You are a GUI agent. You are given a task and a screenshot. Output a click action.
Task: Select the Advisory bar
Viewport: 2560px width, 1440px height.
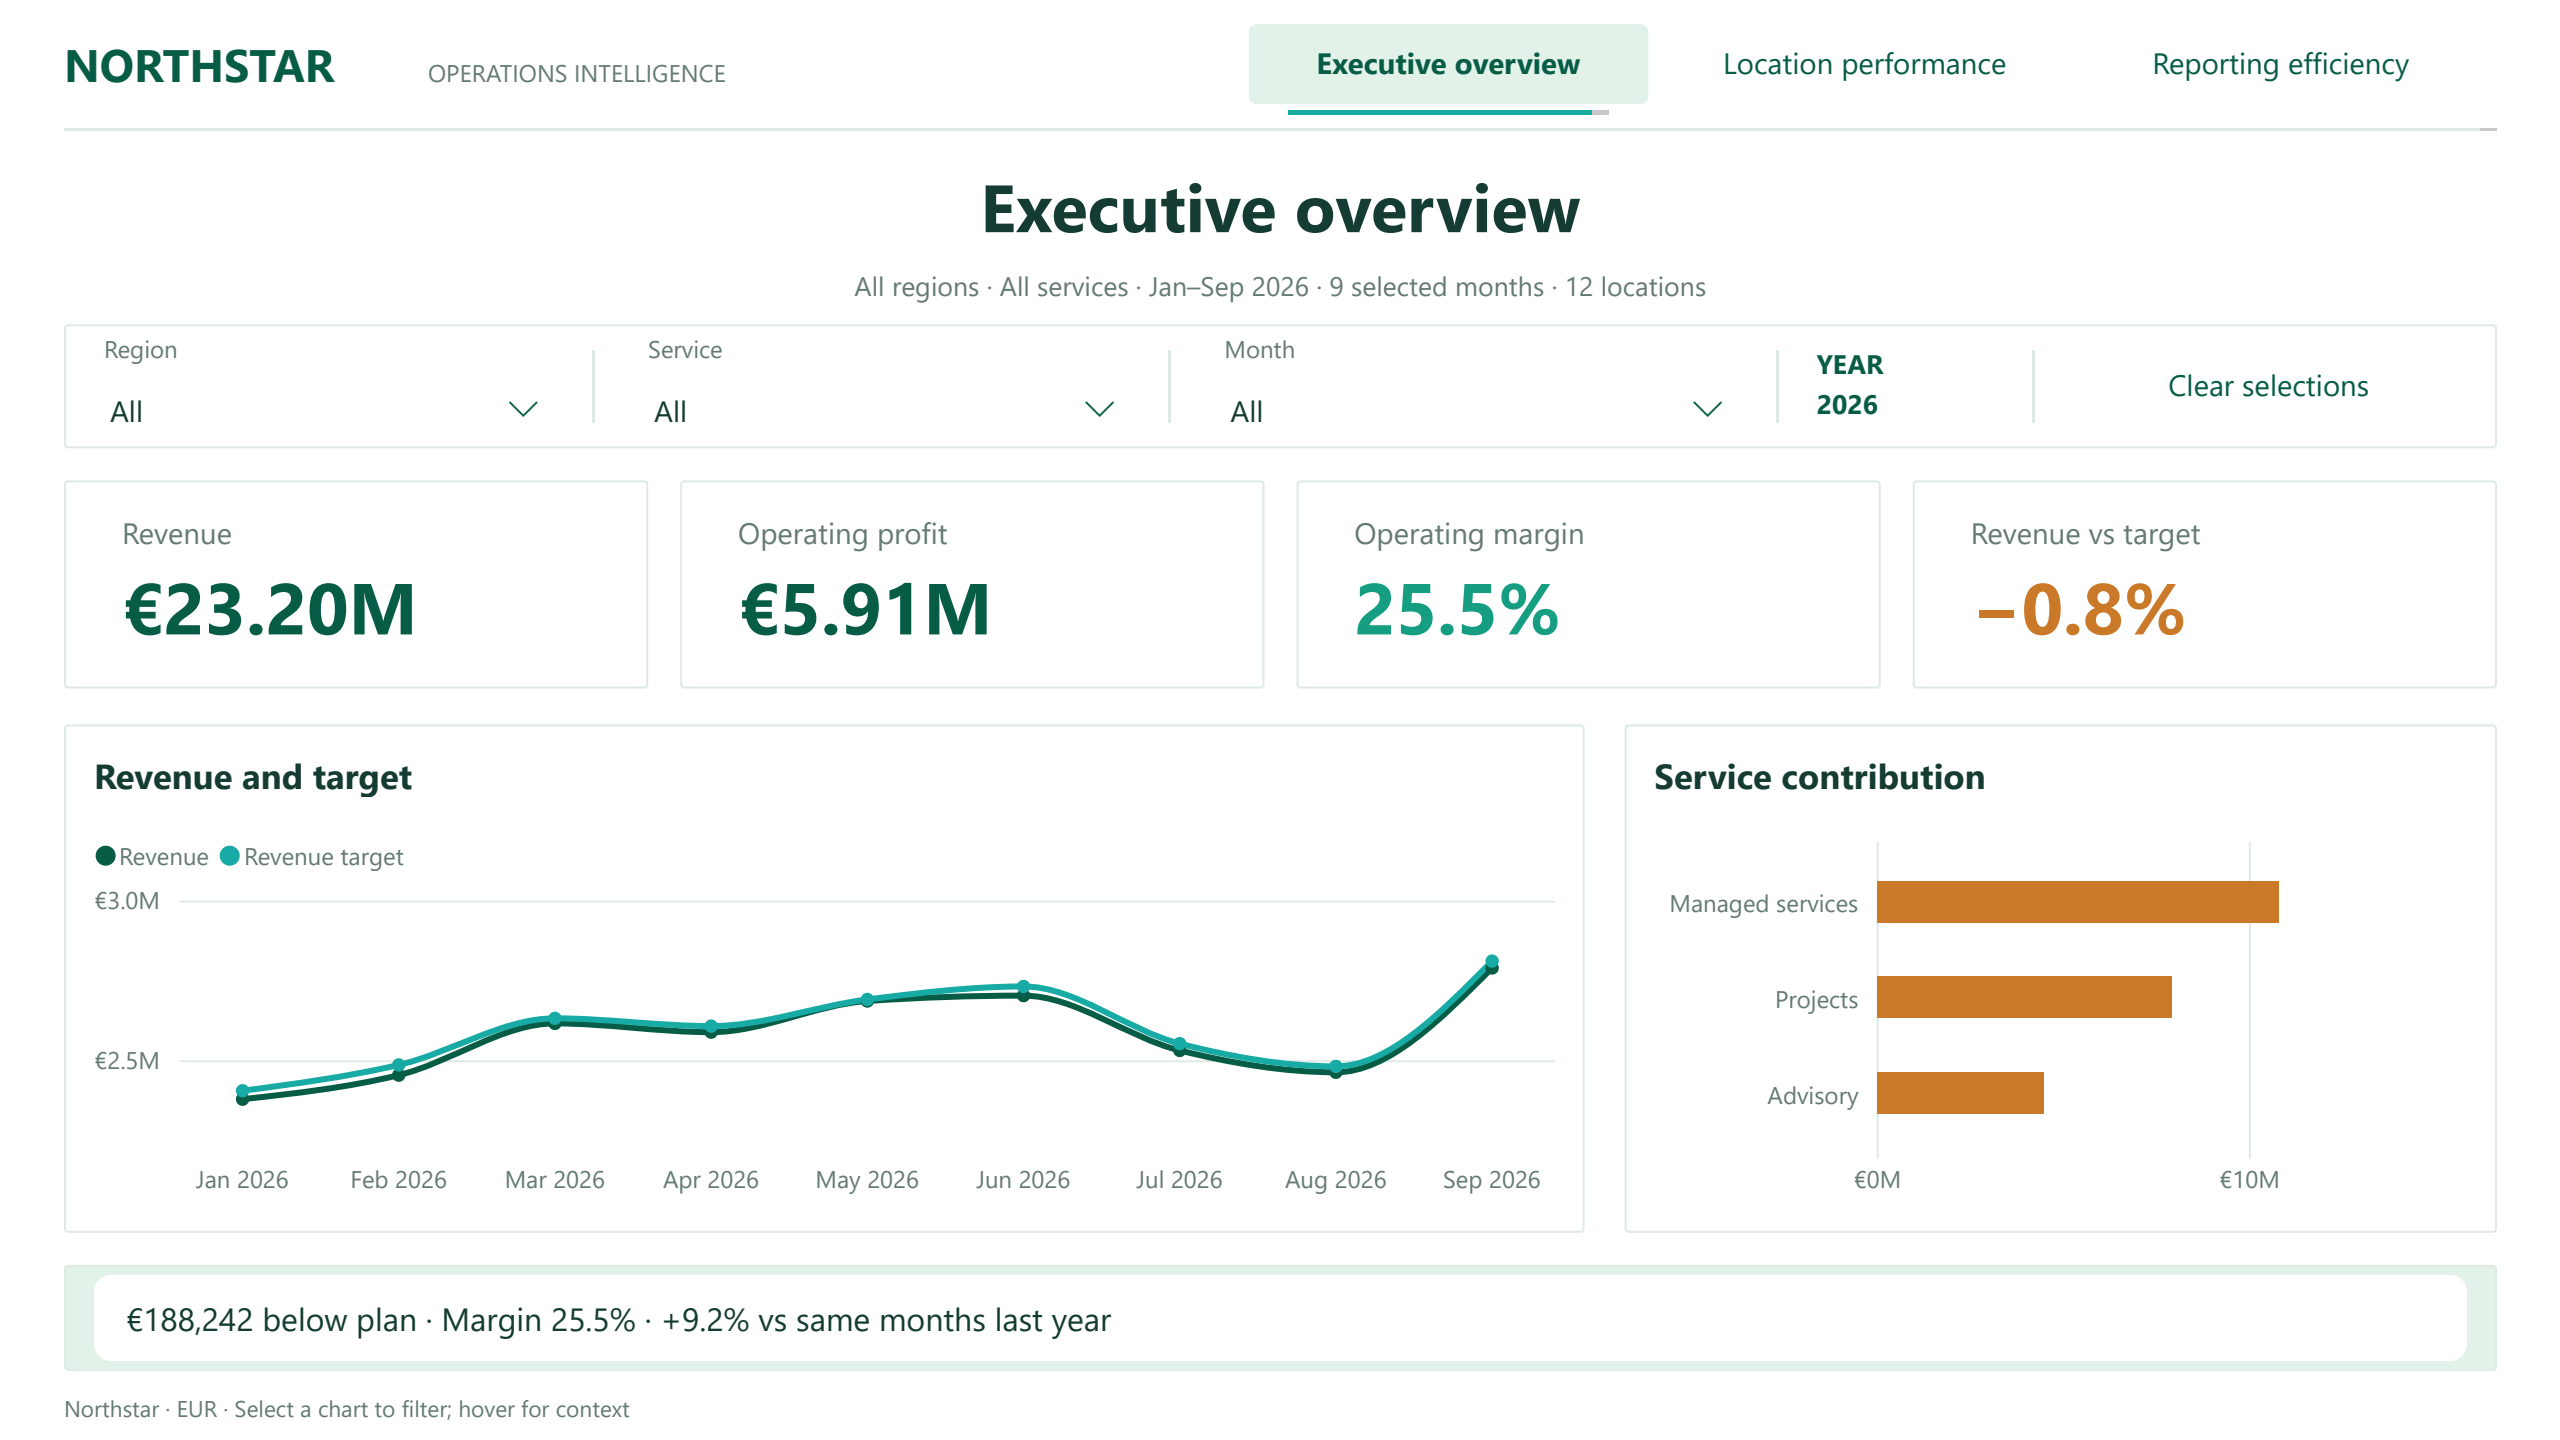coord(1960,1093)
